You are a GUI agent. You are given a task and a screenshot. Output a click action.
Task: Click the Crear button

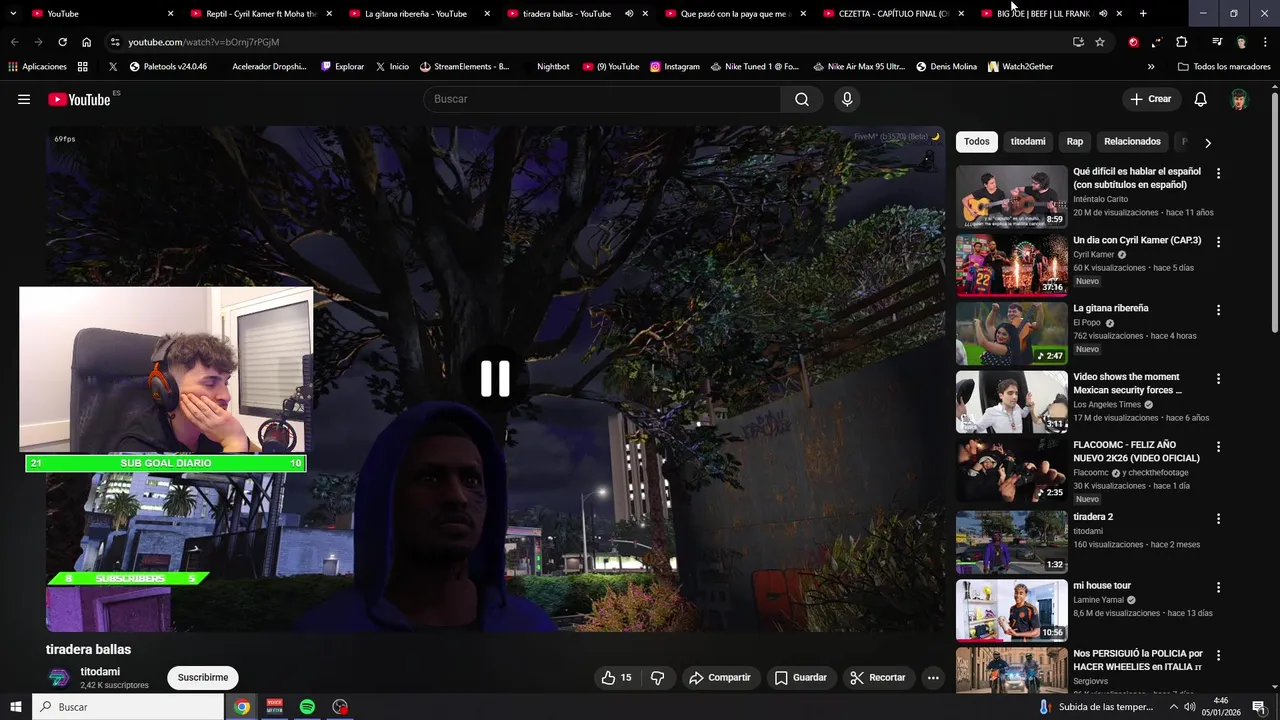point(1150,99)
